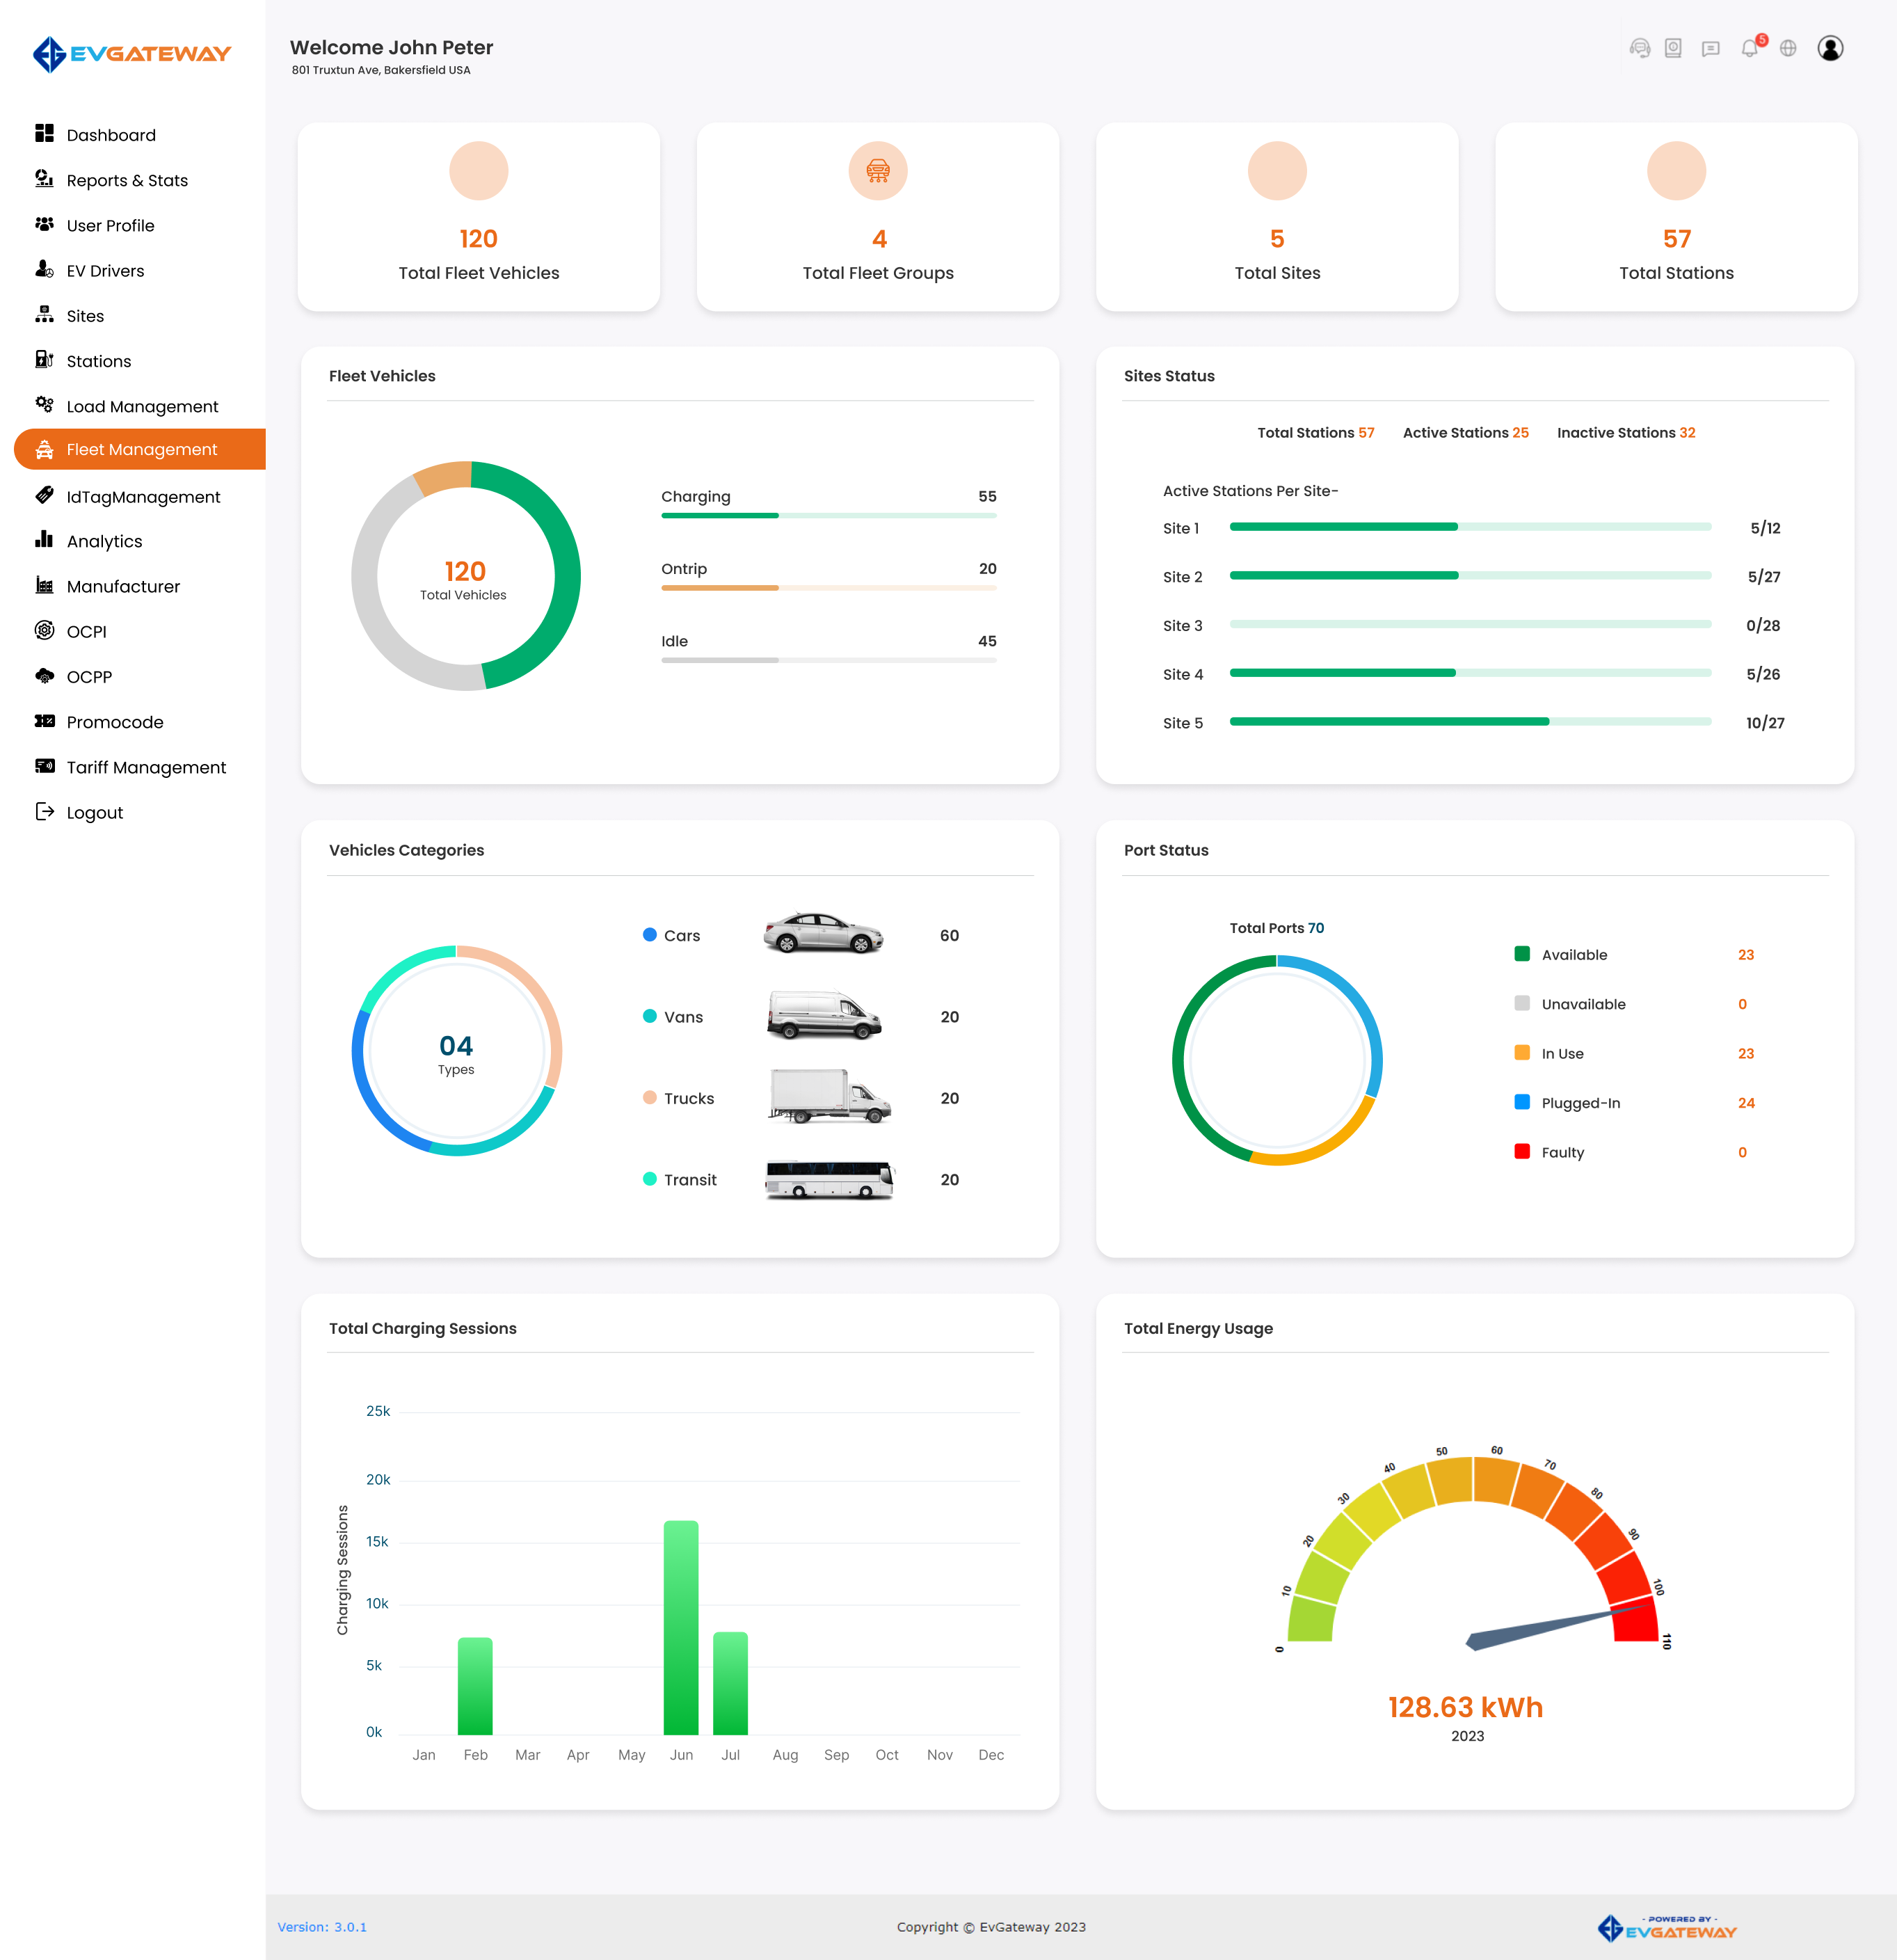The width and height of the screenshot is (1897, 1960).
Task: Open the chat messages icon
Action: pyautogui.click(x=1711, y=48)
